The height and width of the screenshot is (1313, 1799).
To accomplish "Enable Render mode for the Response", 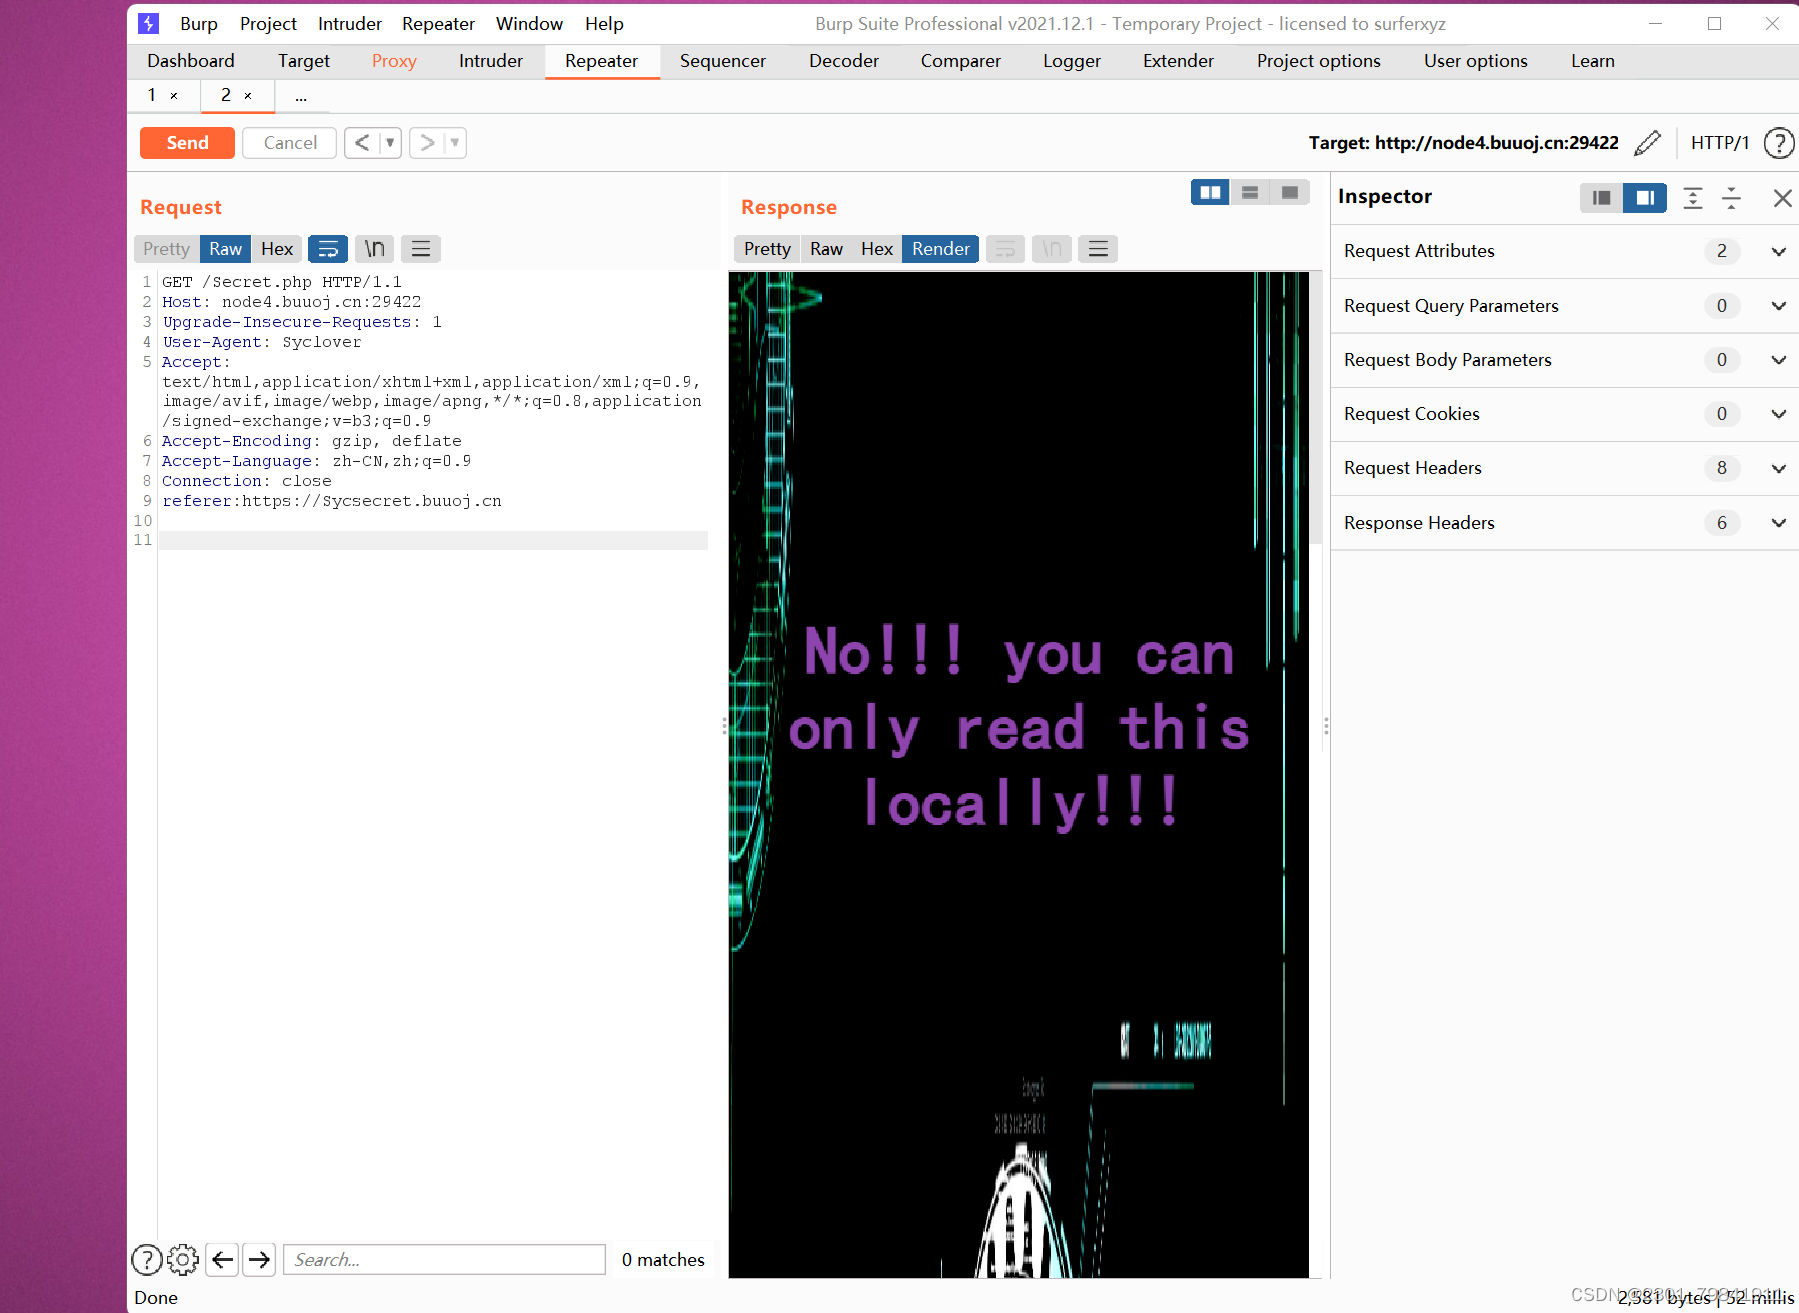I will tap(938, 248).
